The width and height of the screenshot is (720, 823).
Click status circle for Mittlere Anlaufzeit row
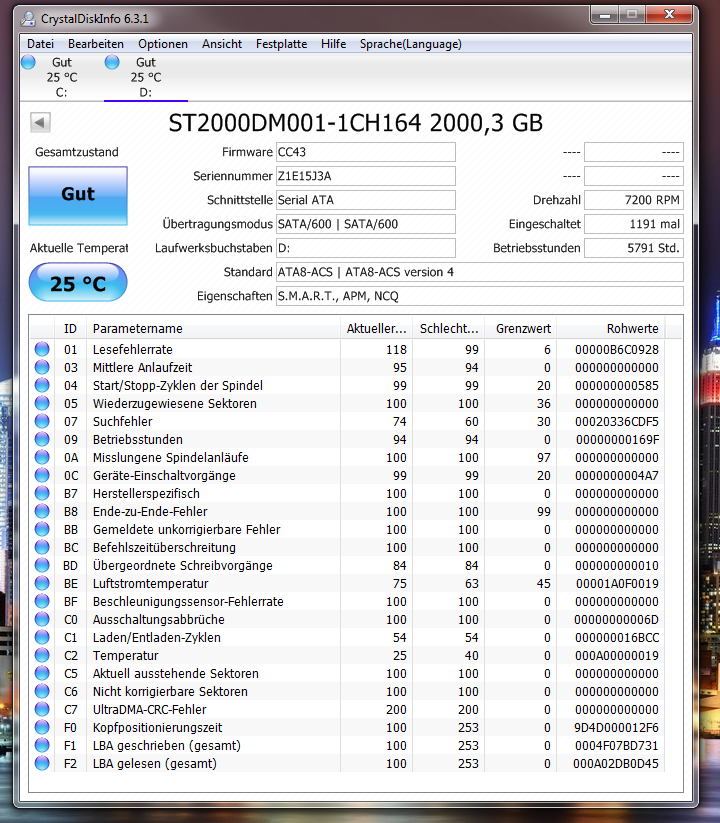click(42, 367)
